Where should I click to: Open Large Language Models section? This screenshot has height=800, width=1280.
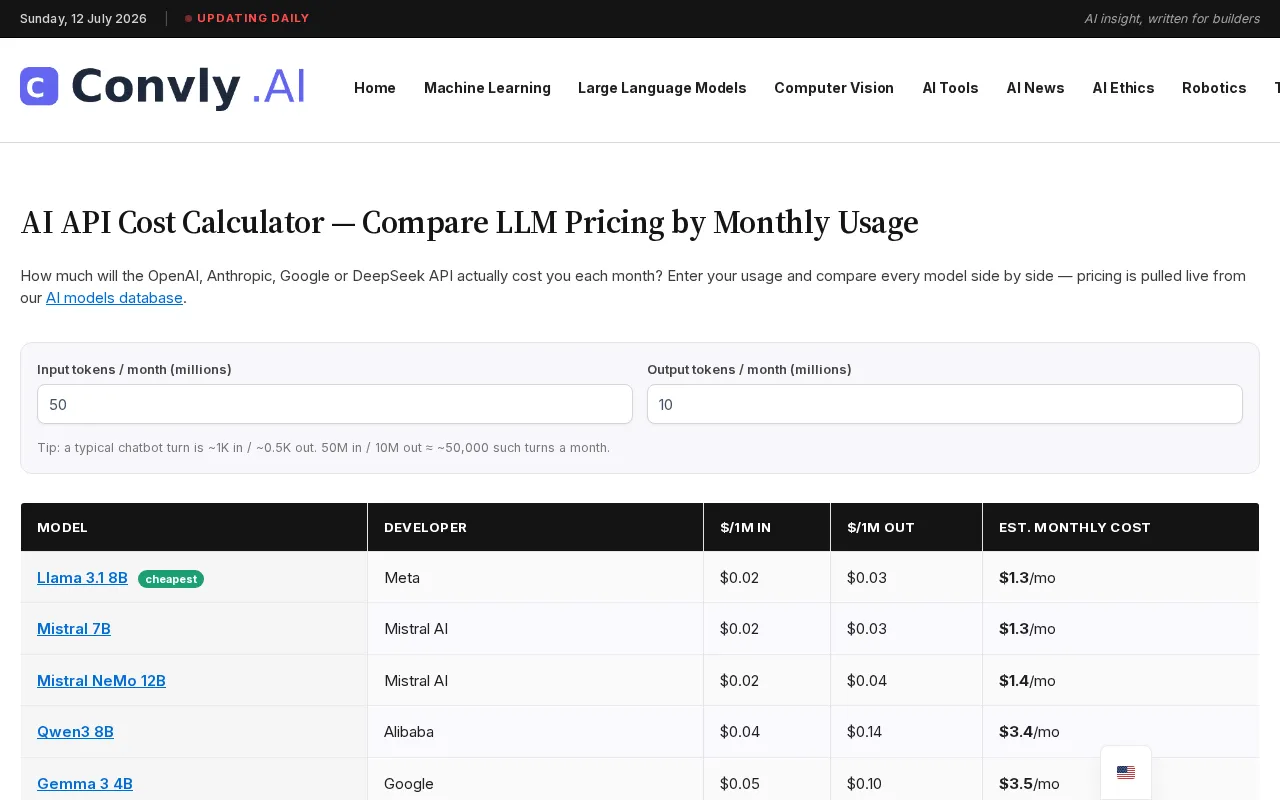(x=662, y=88)
